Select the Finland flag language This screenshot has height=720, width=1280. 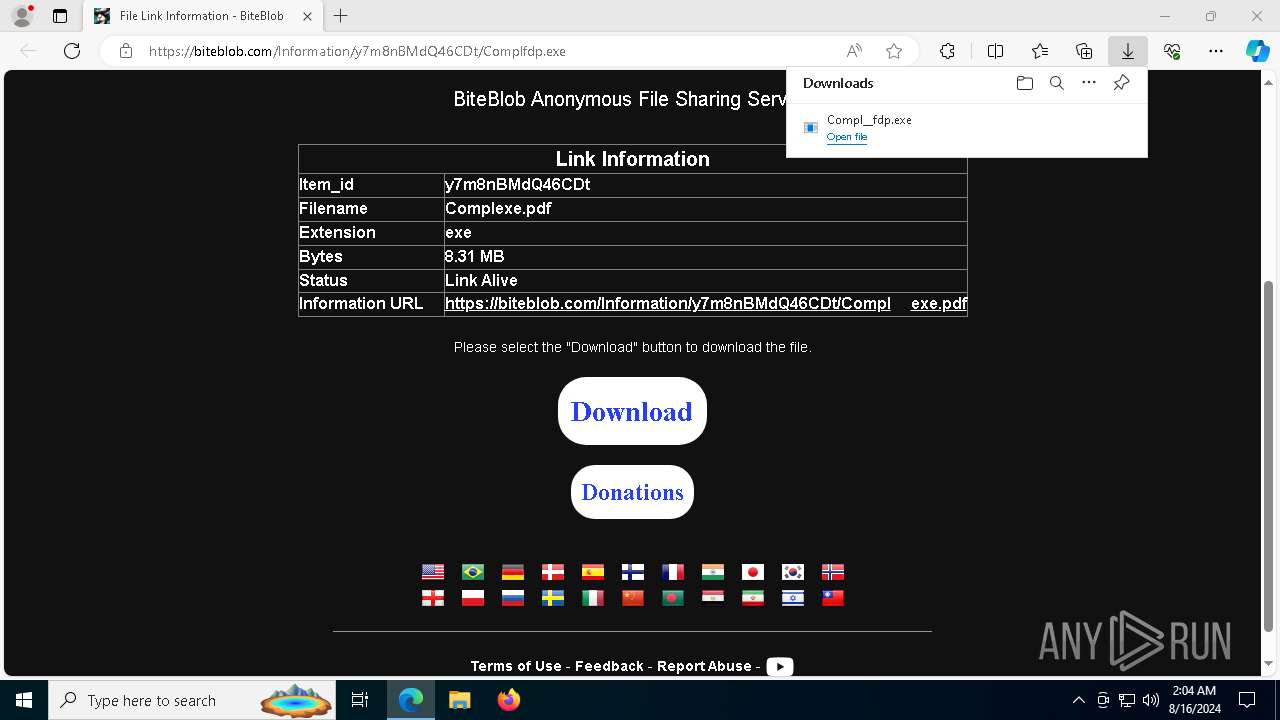tap(633, 572)
